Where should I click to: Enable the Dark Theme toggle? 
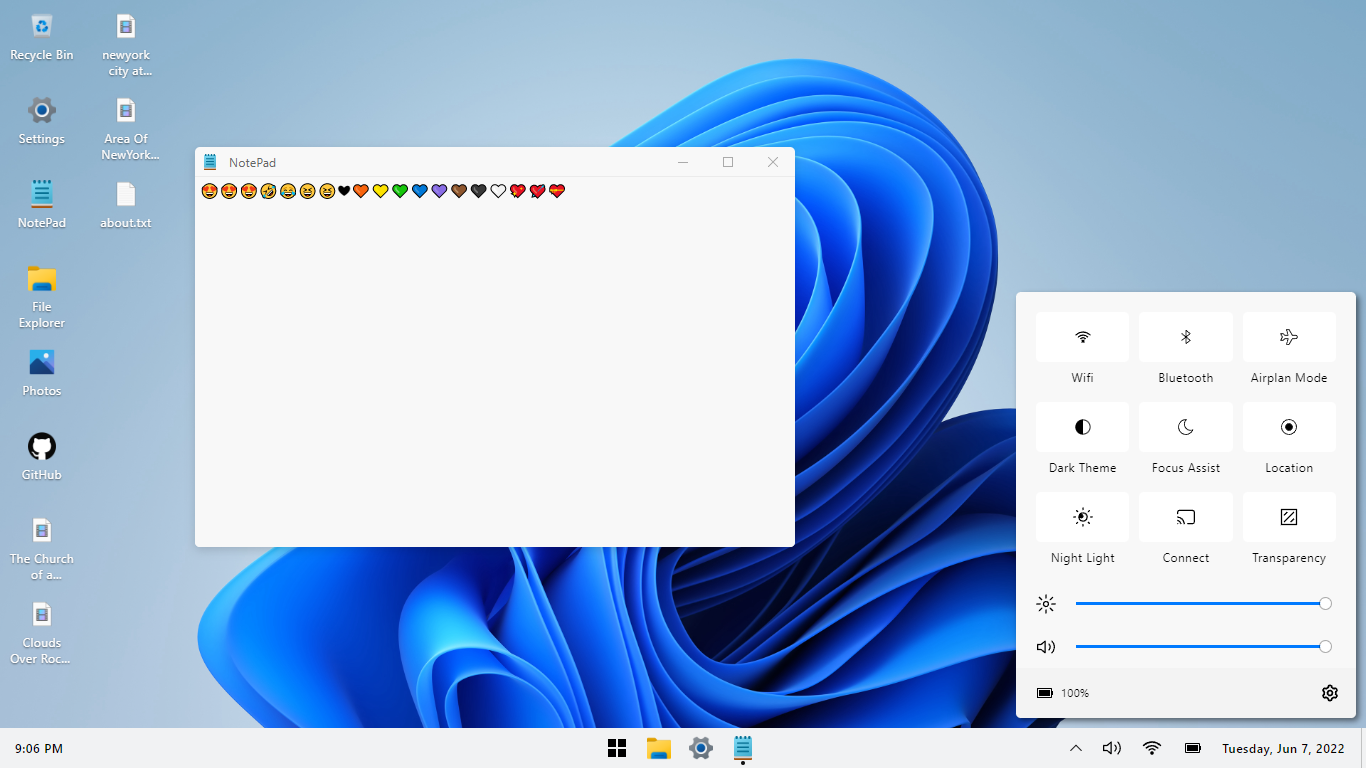pyautogui.click(x=1082, y=427)
